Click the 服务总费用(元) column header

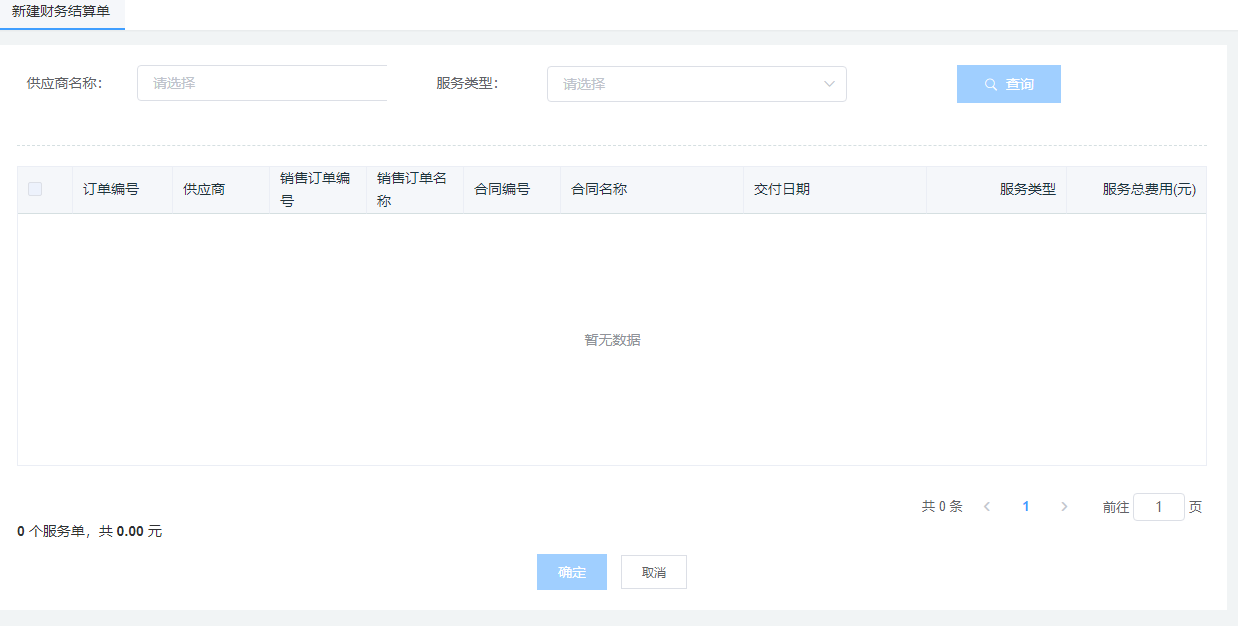click(x=1148, y=189)
